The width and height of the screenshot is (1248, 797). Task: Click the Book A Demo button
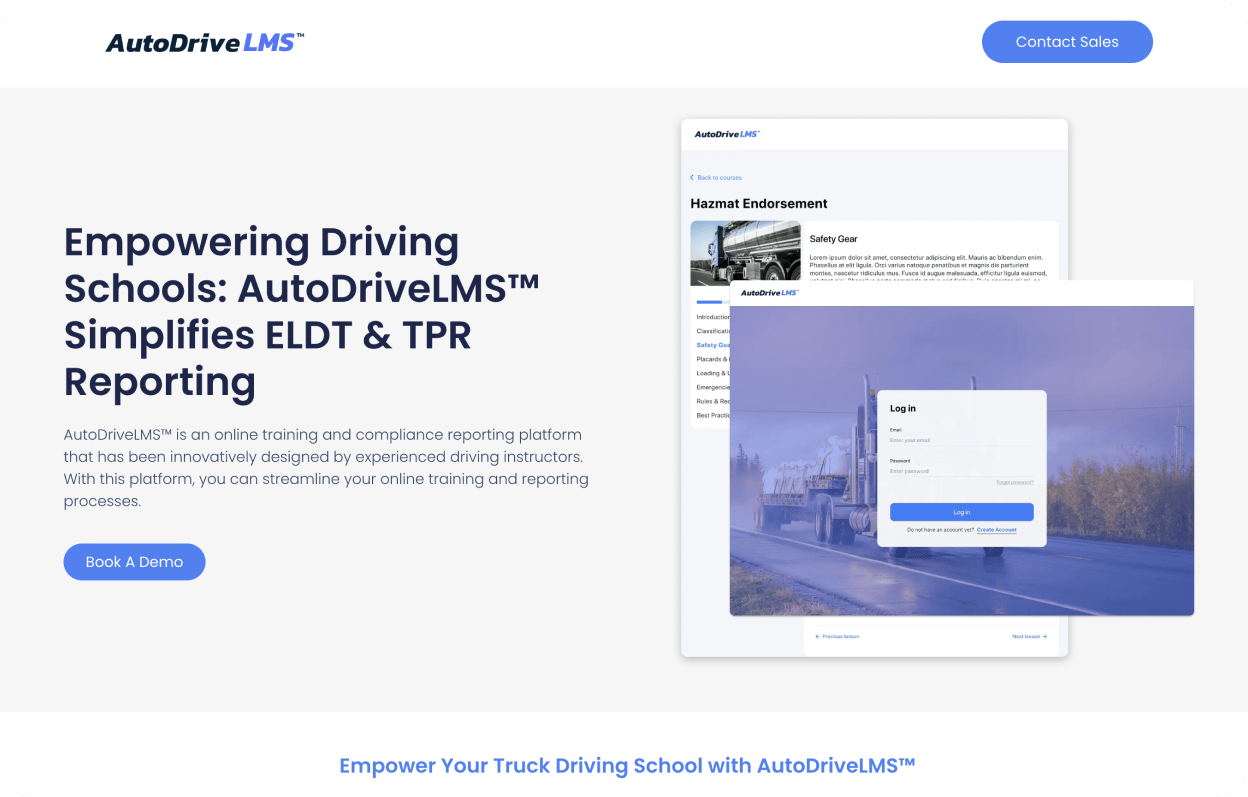pos(134,562)
